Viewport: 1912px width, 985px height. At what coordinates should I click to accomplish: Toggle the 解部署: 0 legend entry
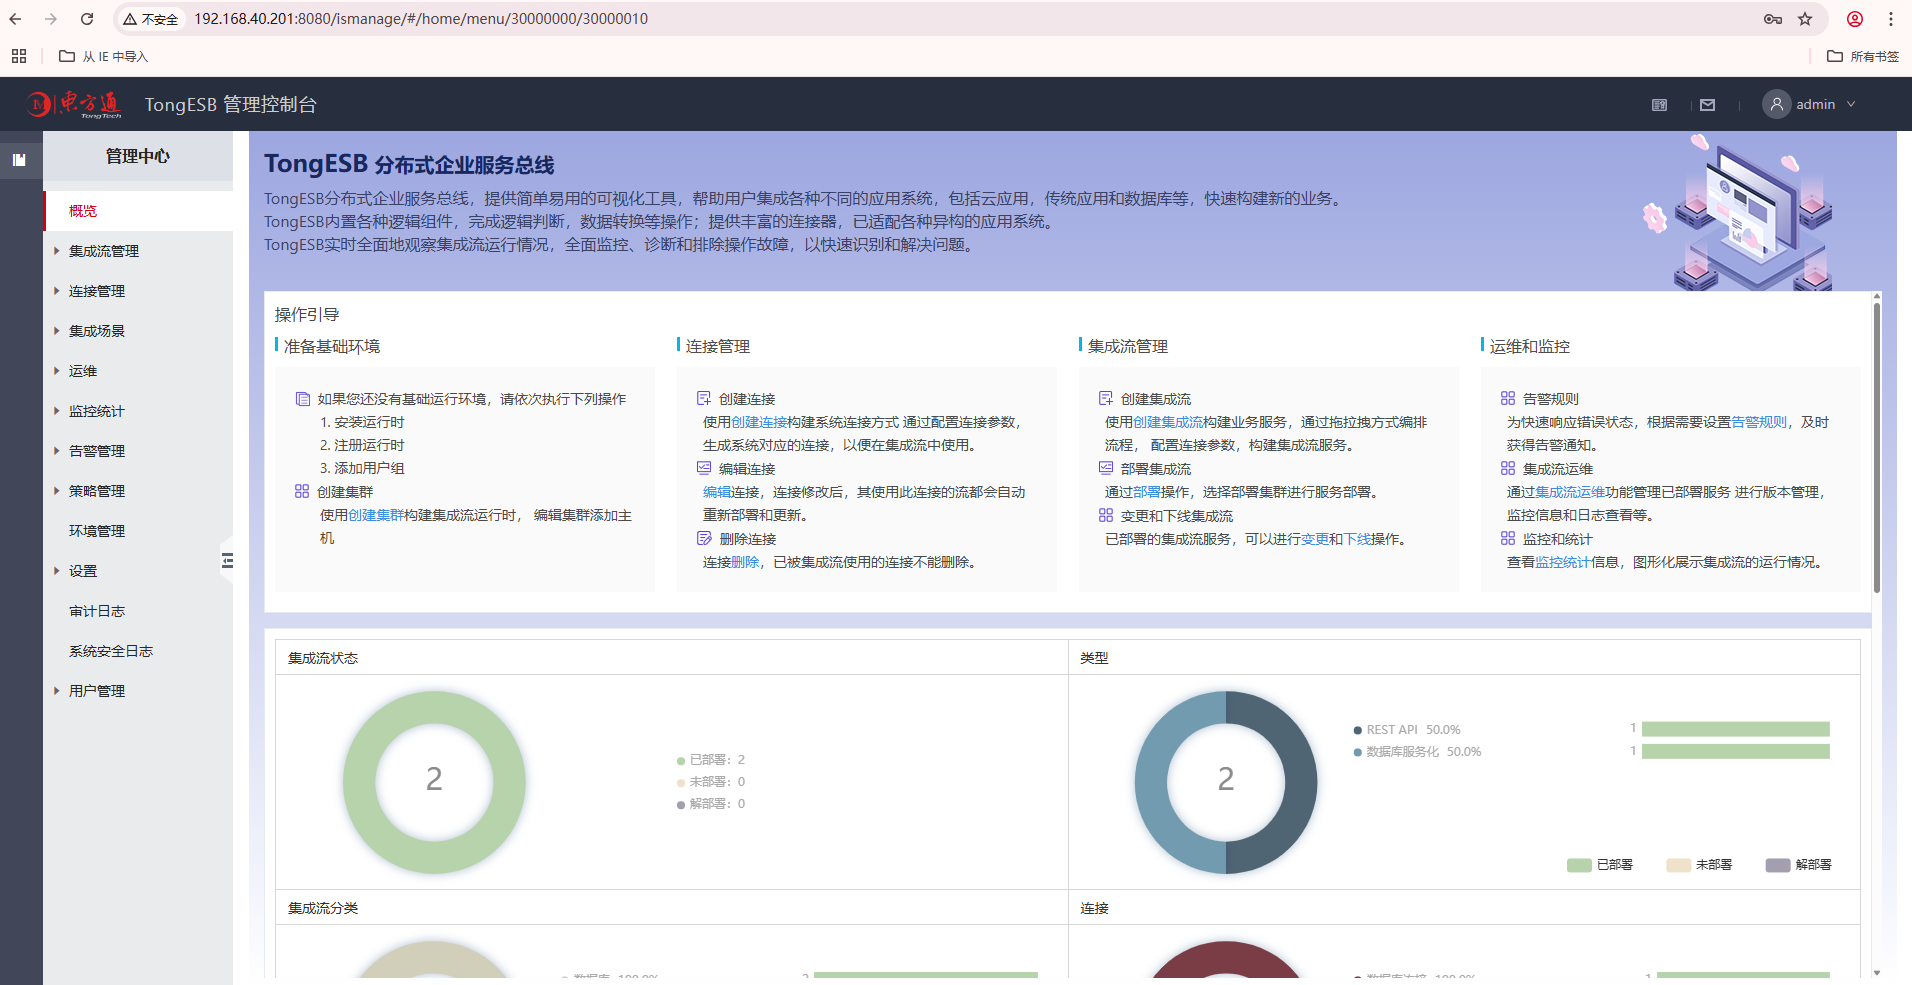[711, 804]
